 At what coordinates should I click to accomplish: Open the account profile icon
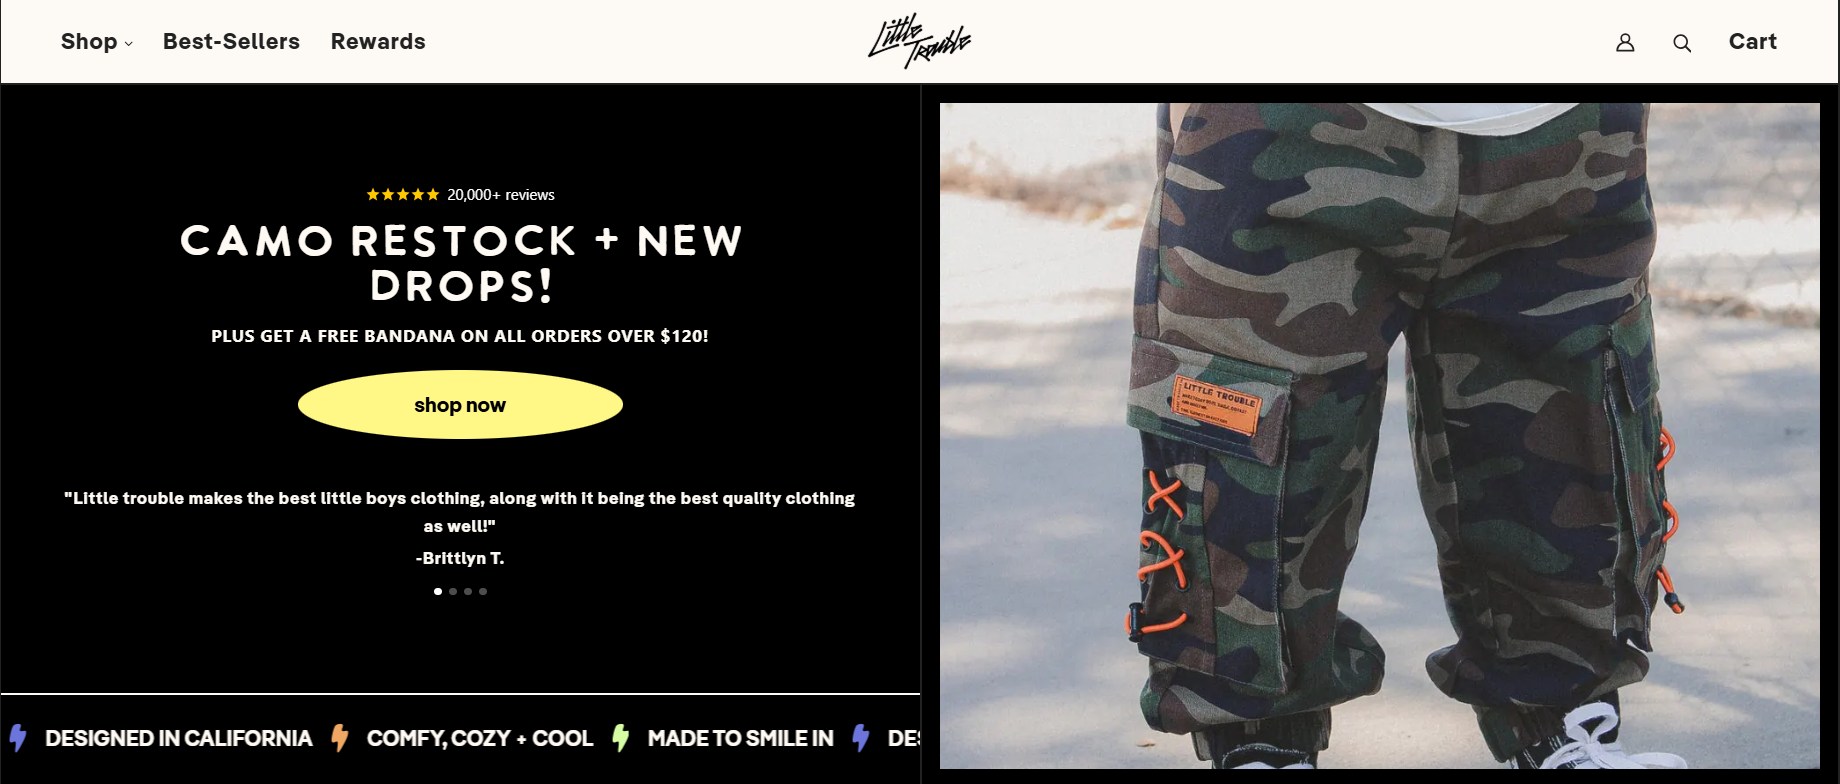pyautogui.click(x=1625, y=43)
